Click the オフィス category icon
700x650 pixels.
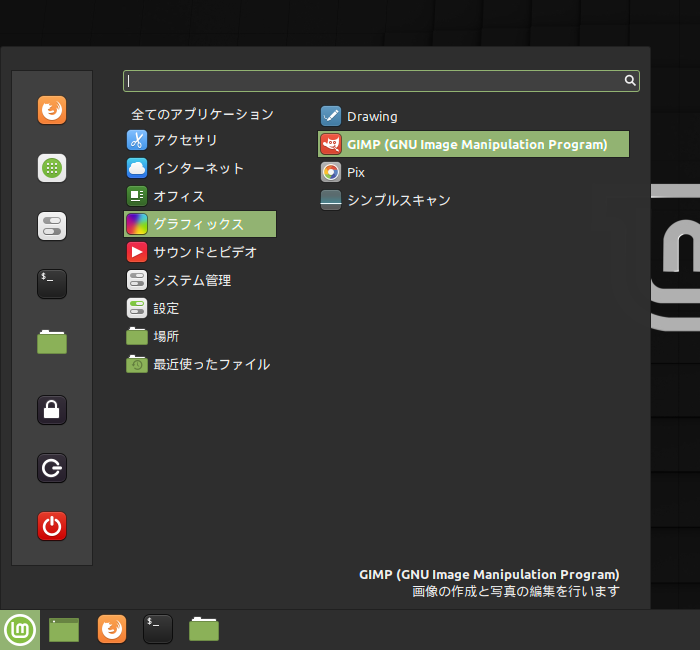[x=137, y=196]
